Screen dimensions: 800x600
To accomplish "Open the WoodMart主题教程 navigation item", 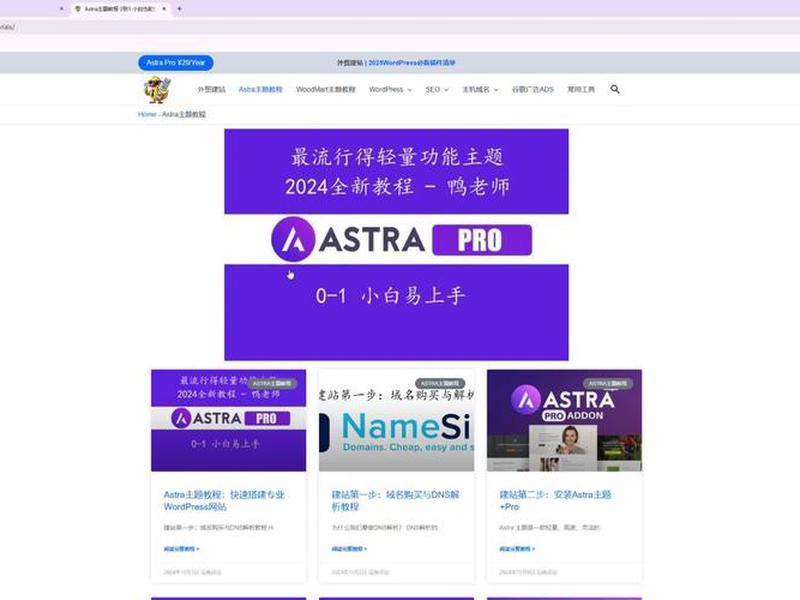I will click(x=326, y=89).
